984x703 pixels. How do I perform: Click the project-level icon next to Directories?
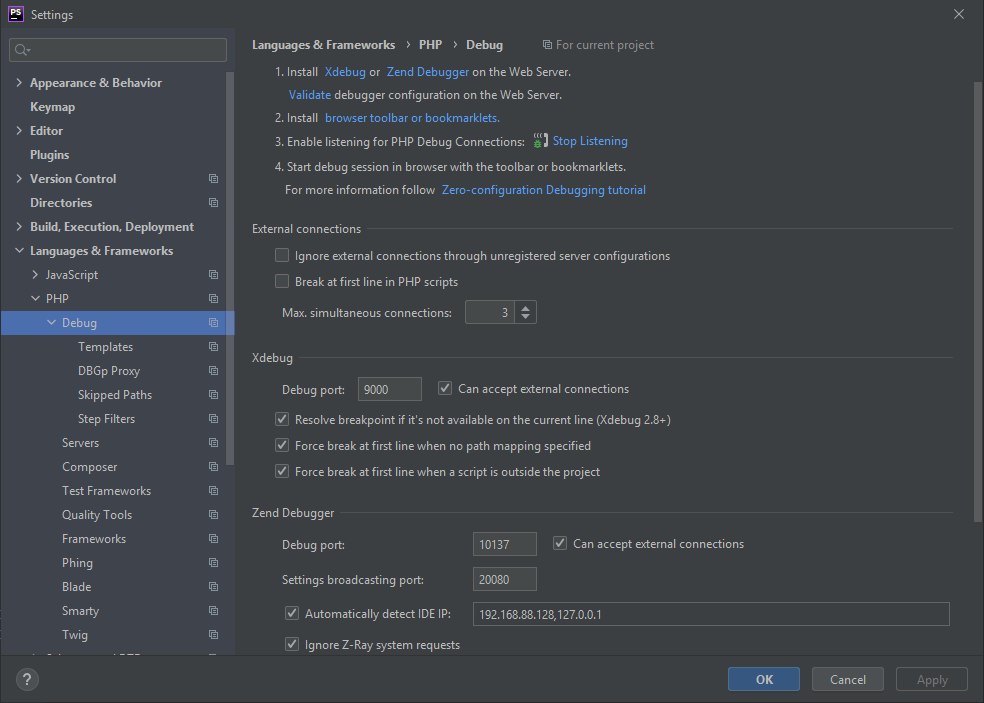tap(213, 203)
